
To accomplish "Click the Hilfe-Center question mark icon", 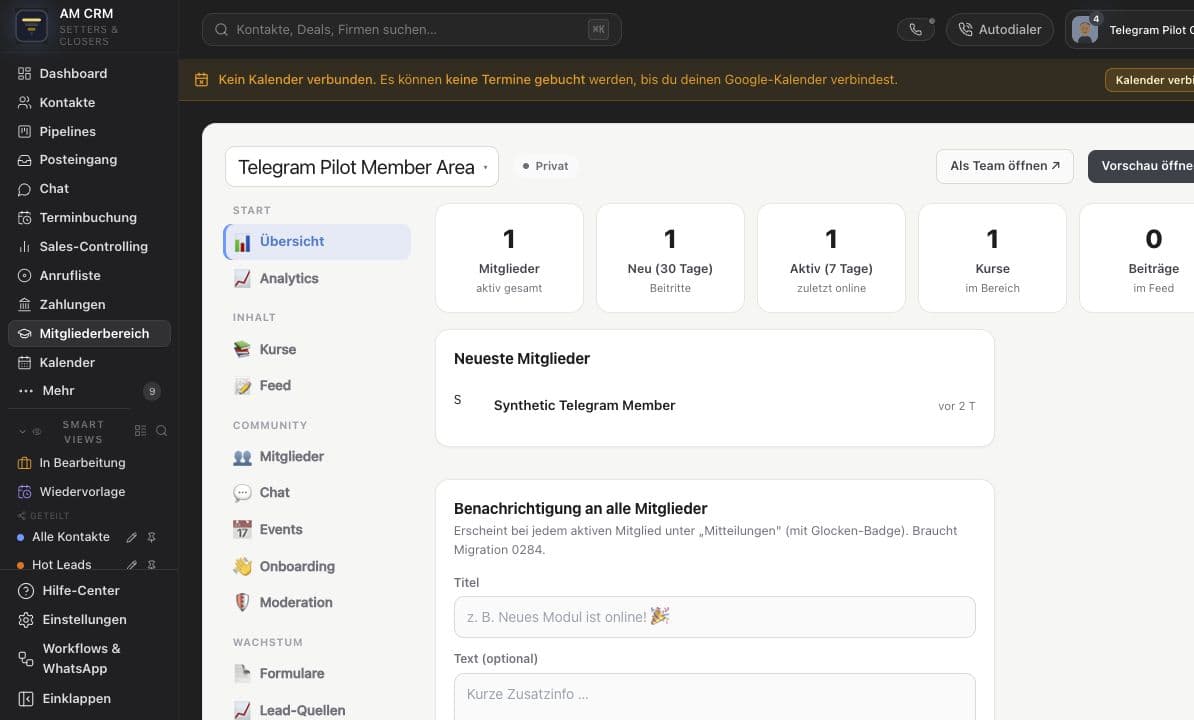I will (x=26, y=591).
